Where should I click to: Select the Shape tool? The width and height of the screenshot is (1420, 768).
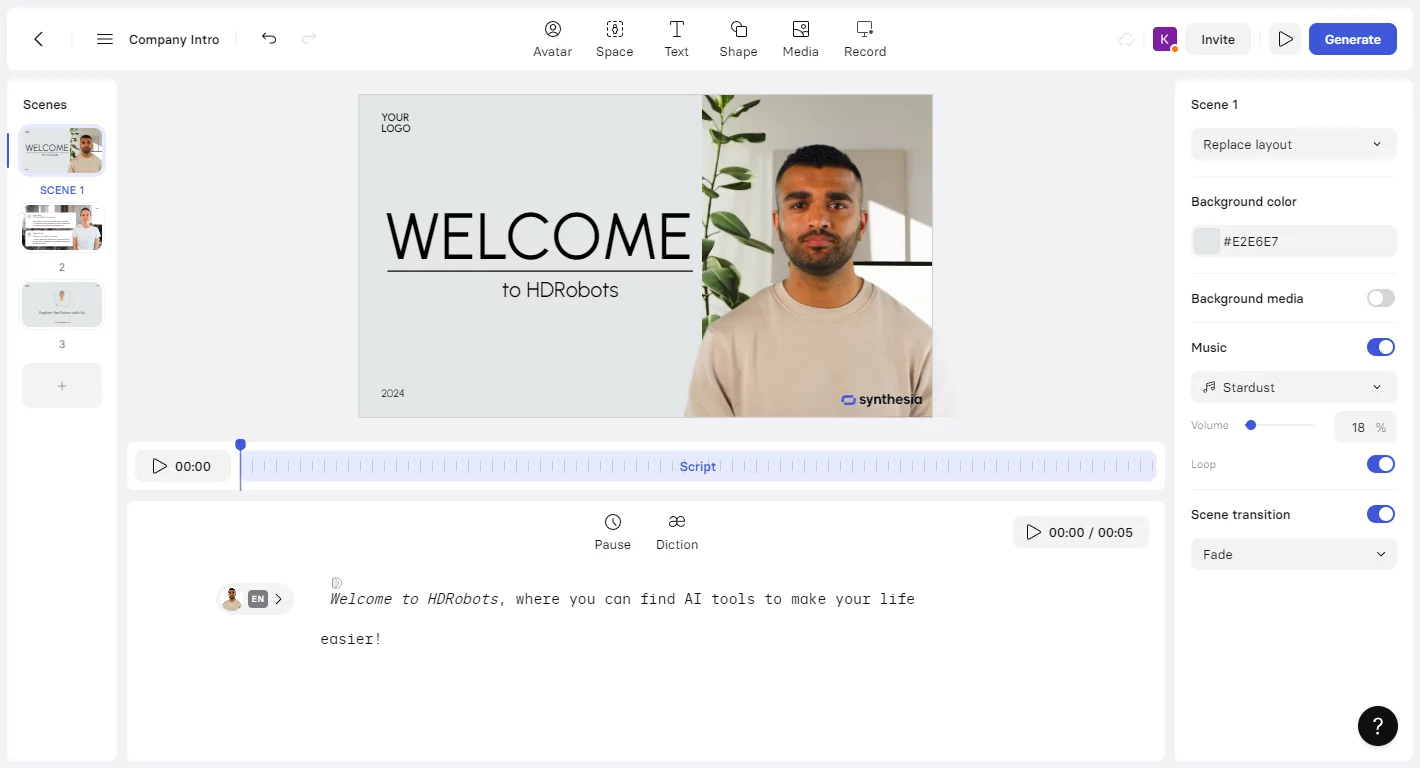click(x=738, y=39)
